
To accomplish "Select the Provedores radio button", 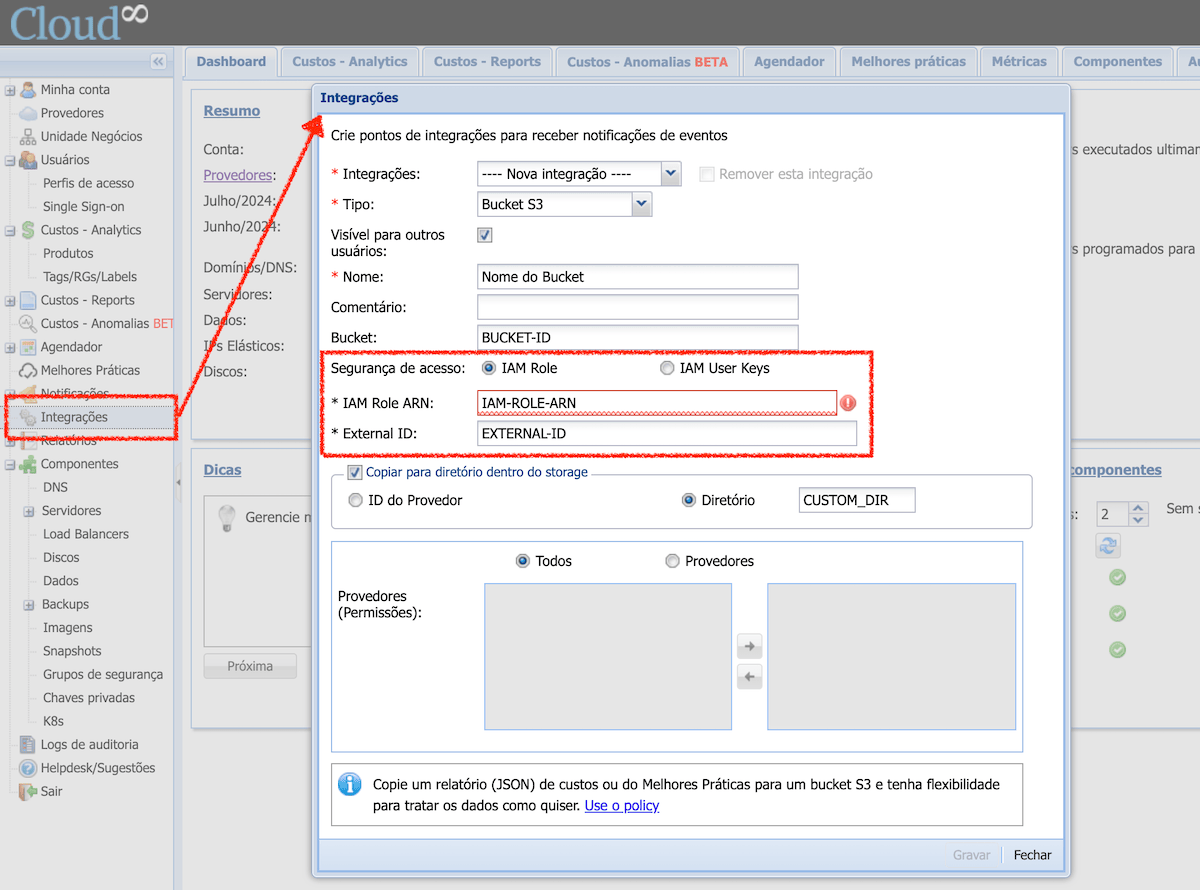I will tap(672, 561).
